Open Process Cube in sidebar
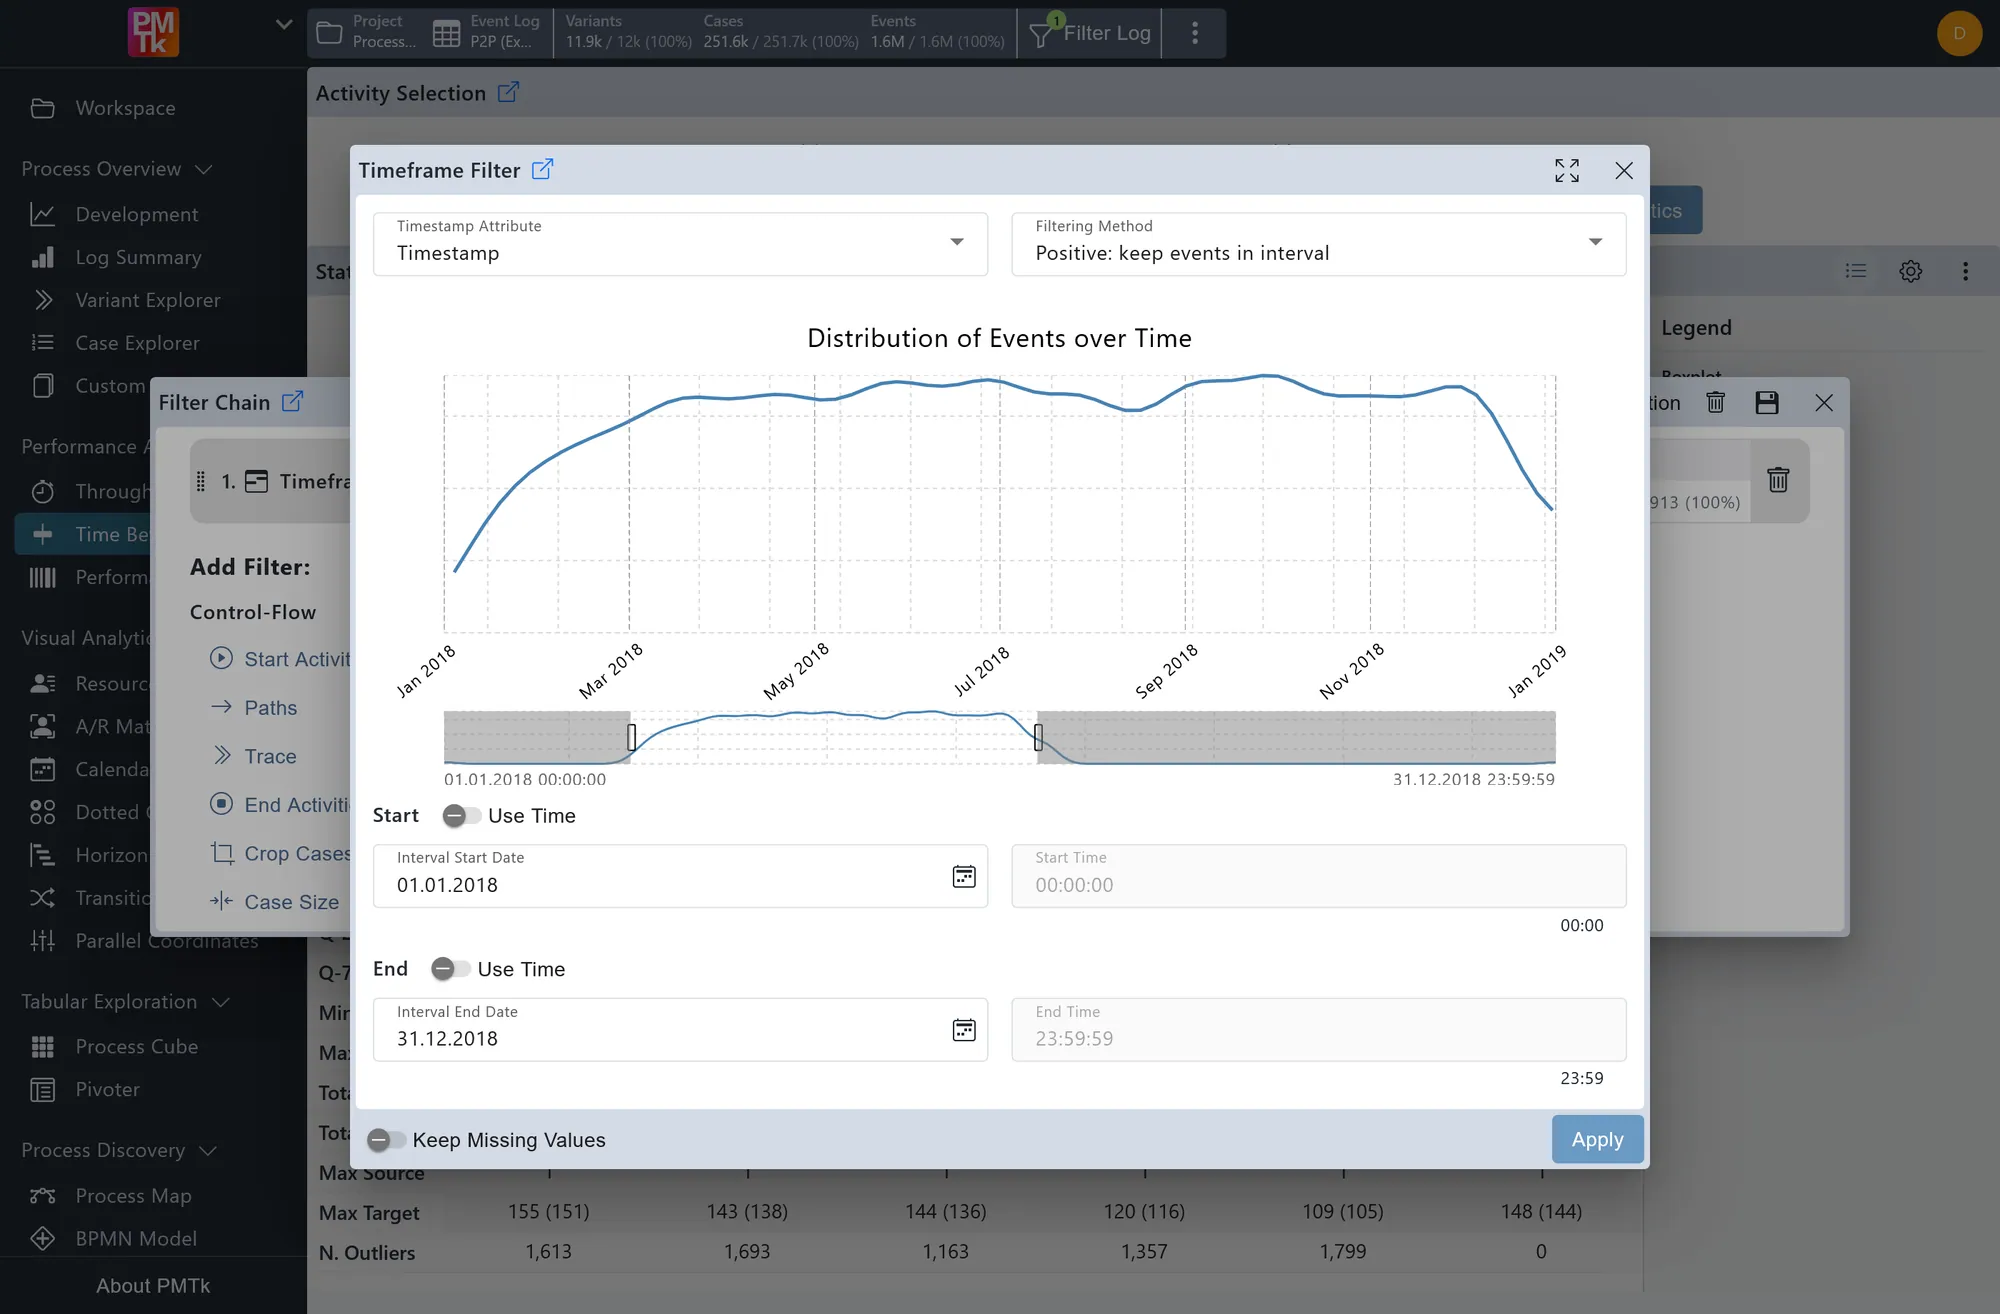Screen dimensions: 2000x1314 tap(136, 1047)
